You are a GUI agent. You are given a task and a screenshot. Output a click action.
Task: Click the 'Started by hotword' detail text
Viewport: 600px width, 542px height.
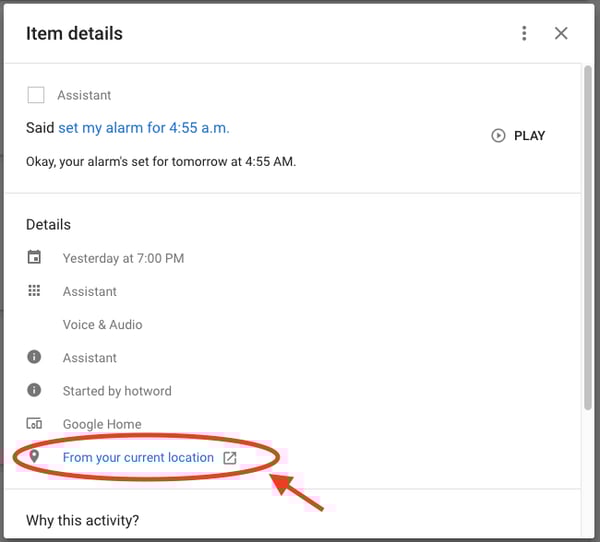117,391
